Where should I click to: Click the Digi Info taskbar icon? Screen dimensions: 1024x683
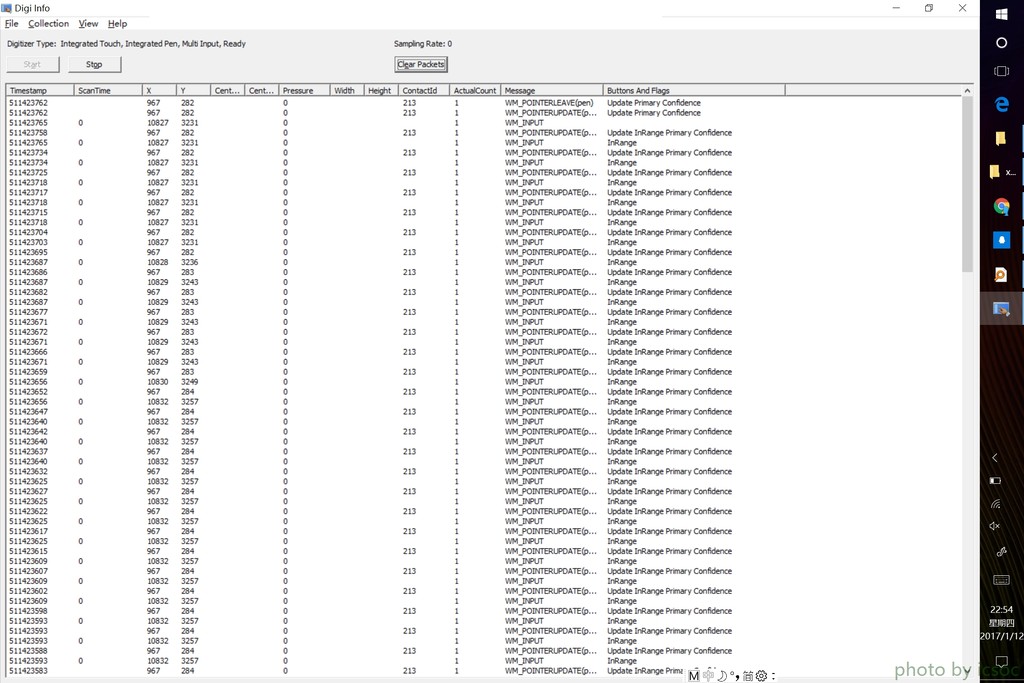(1001, 309)
